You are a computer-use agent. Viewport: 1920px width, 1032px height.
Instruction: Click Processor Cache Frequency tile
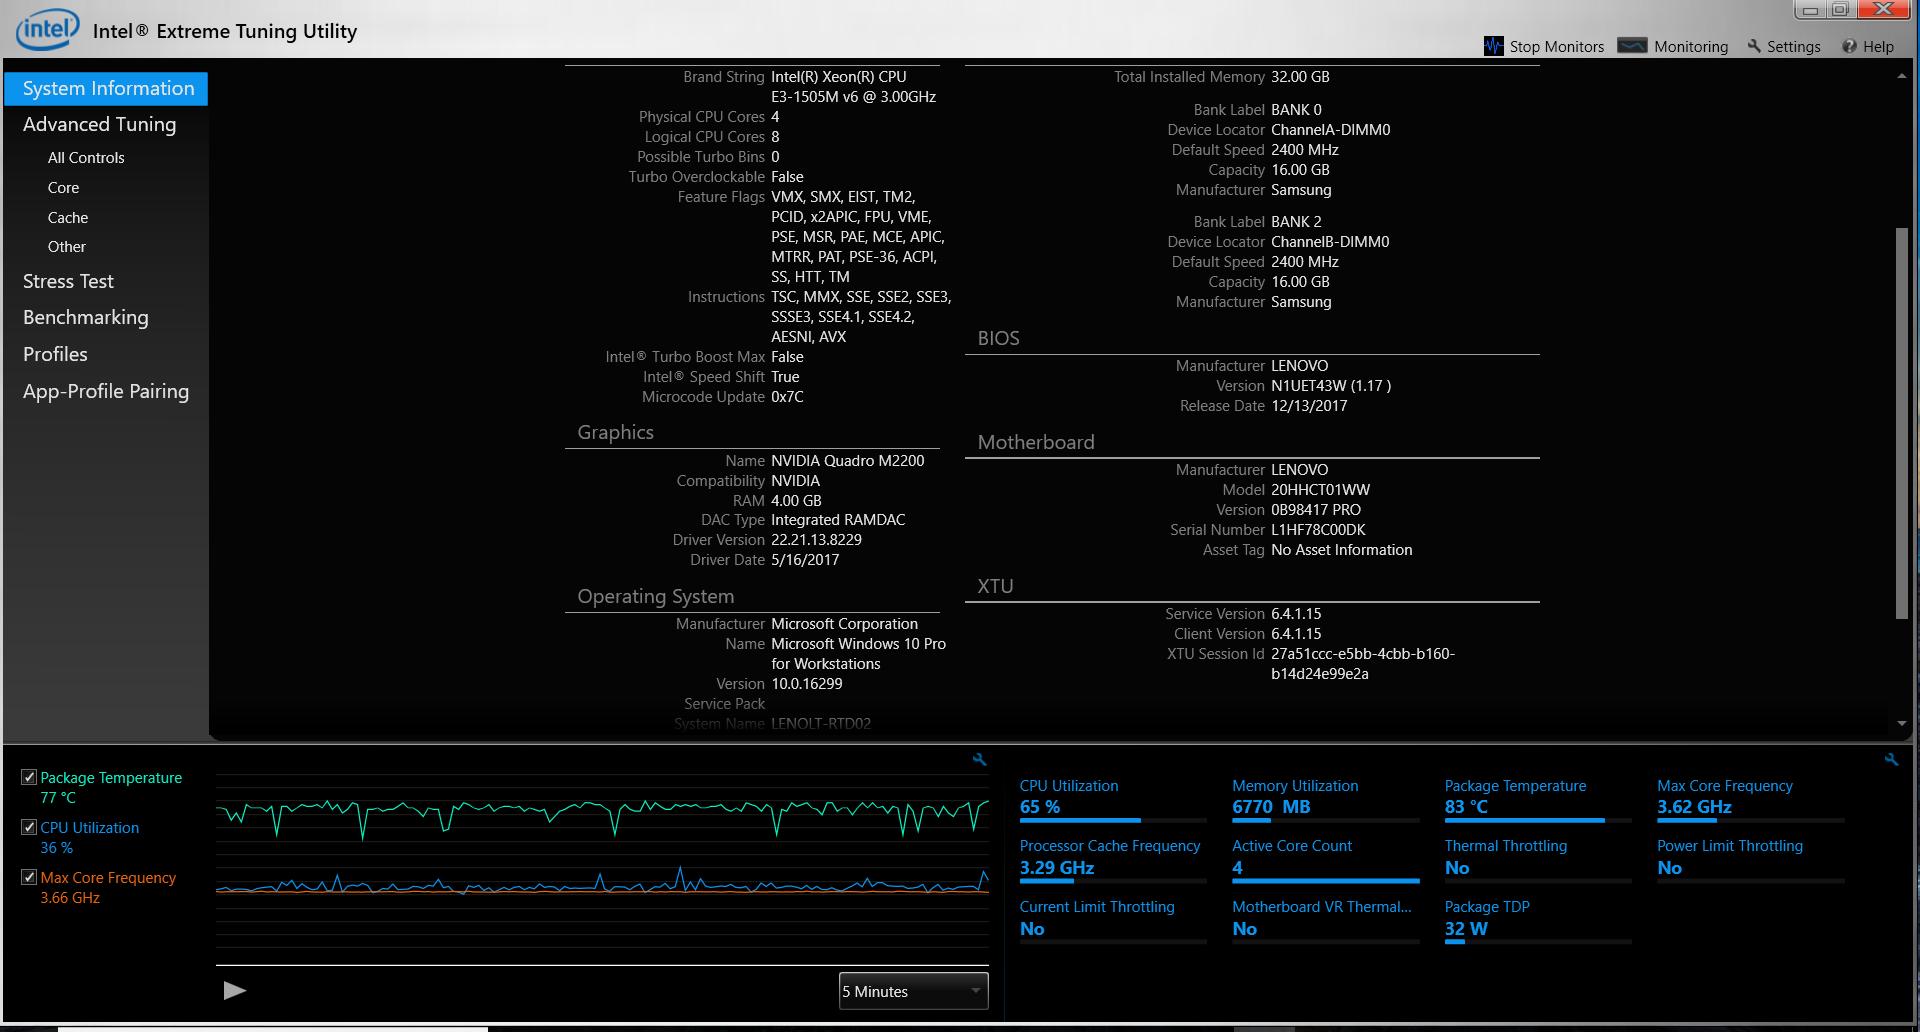click(x=1112, y=860)
